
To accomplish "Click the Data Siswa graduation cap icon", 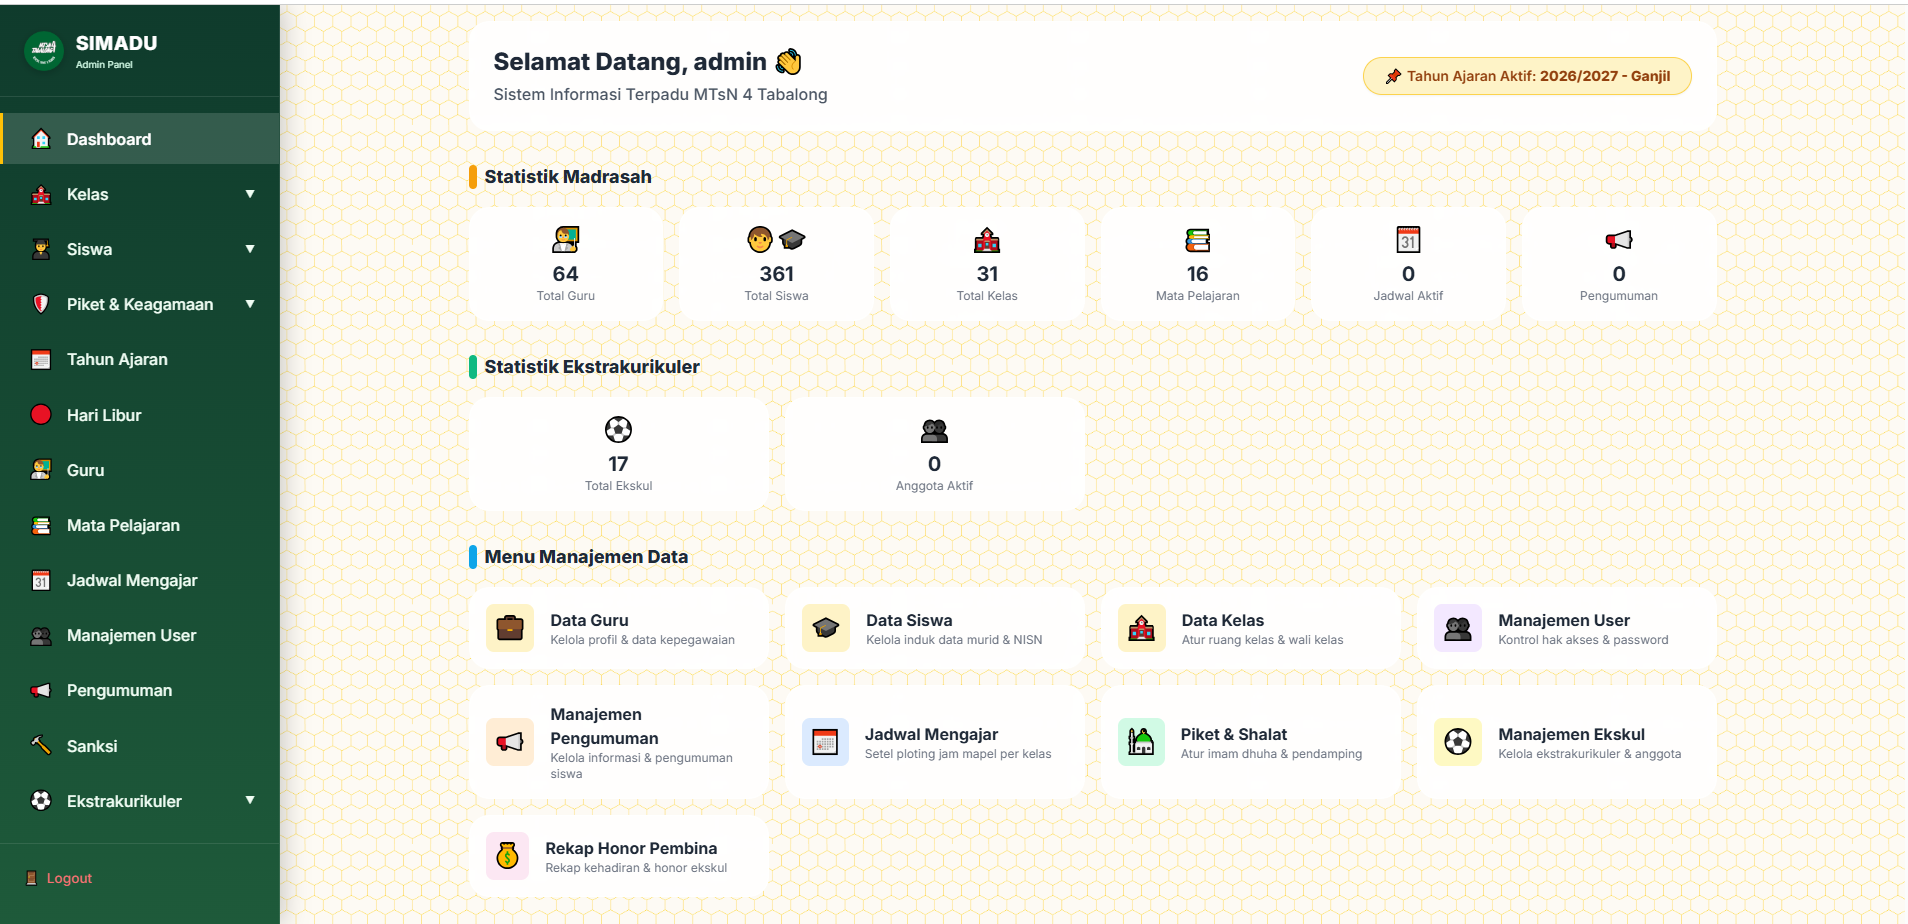I will tap(826, 628).
